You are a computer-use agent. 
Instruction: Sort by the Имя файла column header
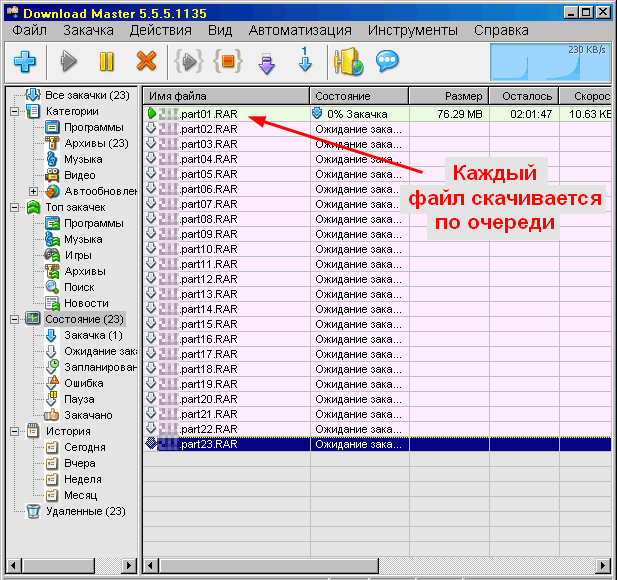point(226,96)
